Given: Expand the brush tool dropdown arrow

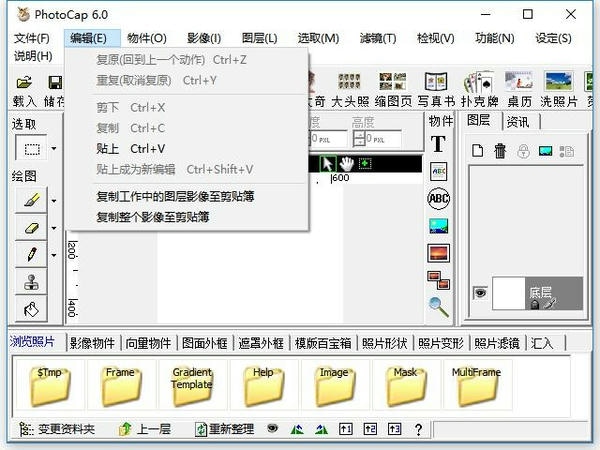Looking at the screenshot, I should [x=54, y=201].
